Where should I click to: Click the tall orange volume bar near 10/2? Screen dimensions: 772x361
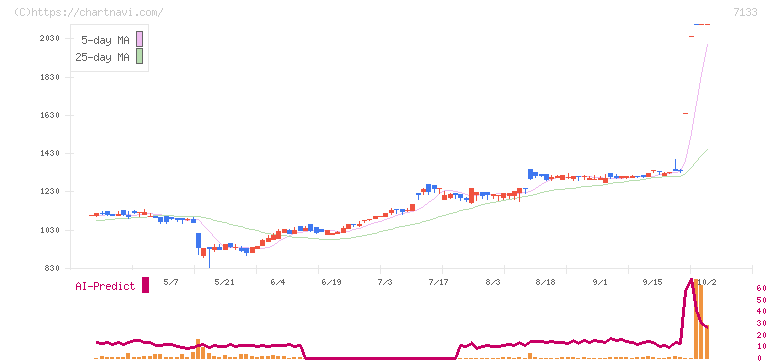(x=696, y=319)
